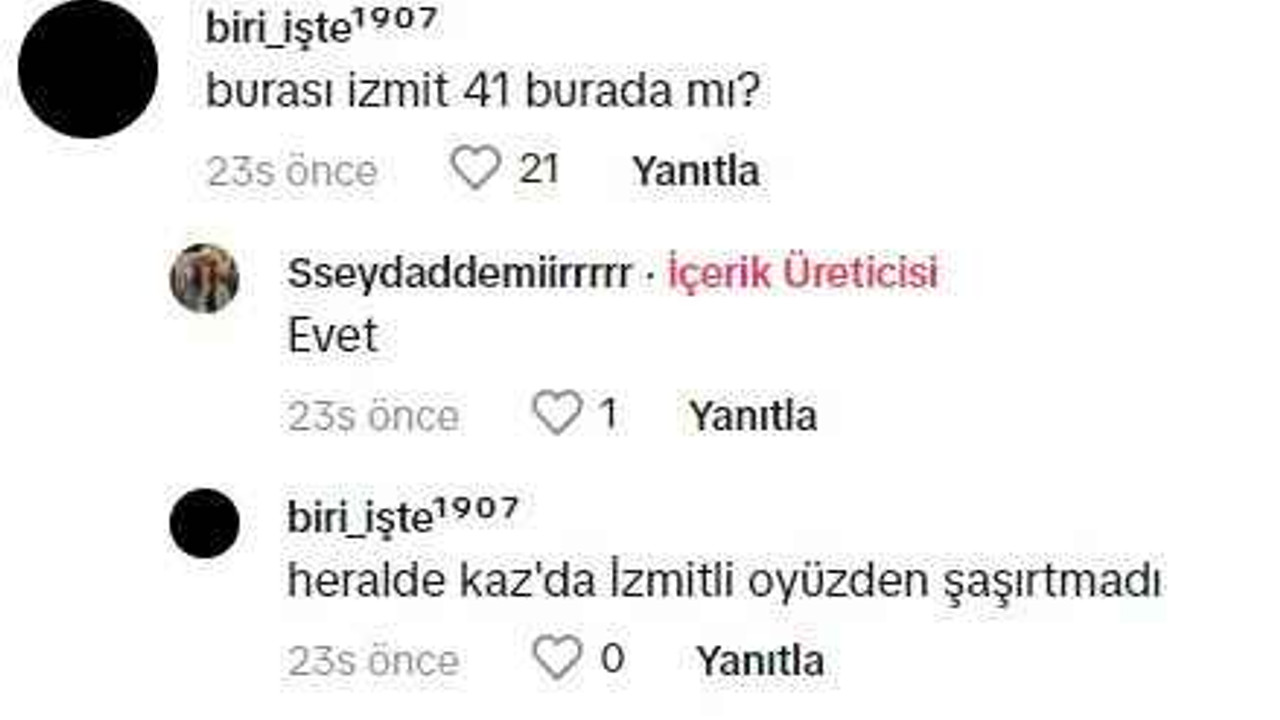
Task: Like the "burası izmit 41 burada mı?" comment
Action: pos(475,168)
